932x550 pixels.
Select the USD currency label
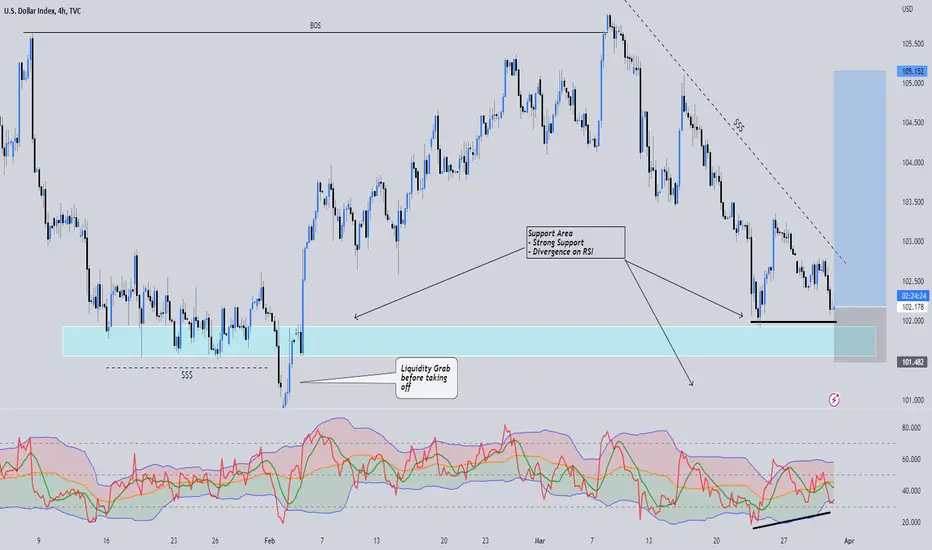click(907, 9)
